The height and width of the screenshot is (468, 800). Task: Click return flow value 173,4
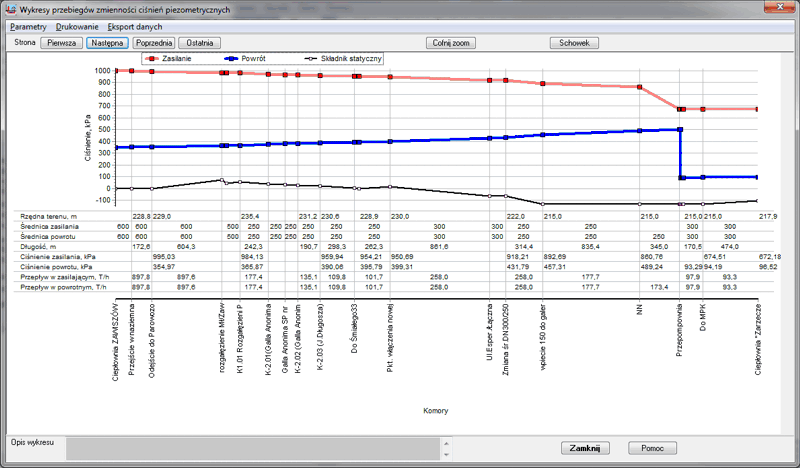659,287
